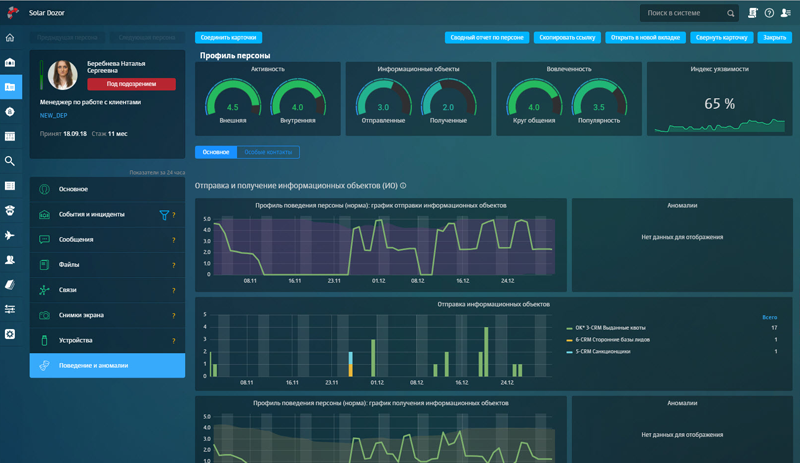Open the gear icon at sidebar bottom

point(10,334)
